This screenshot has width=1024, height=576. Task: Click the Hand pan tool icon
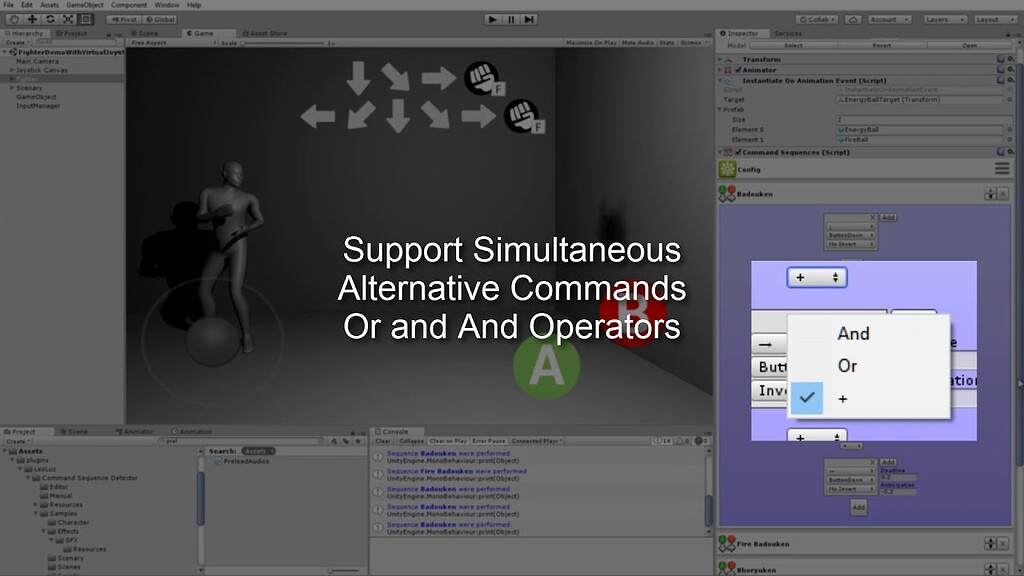(x=14, y=18)
